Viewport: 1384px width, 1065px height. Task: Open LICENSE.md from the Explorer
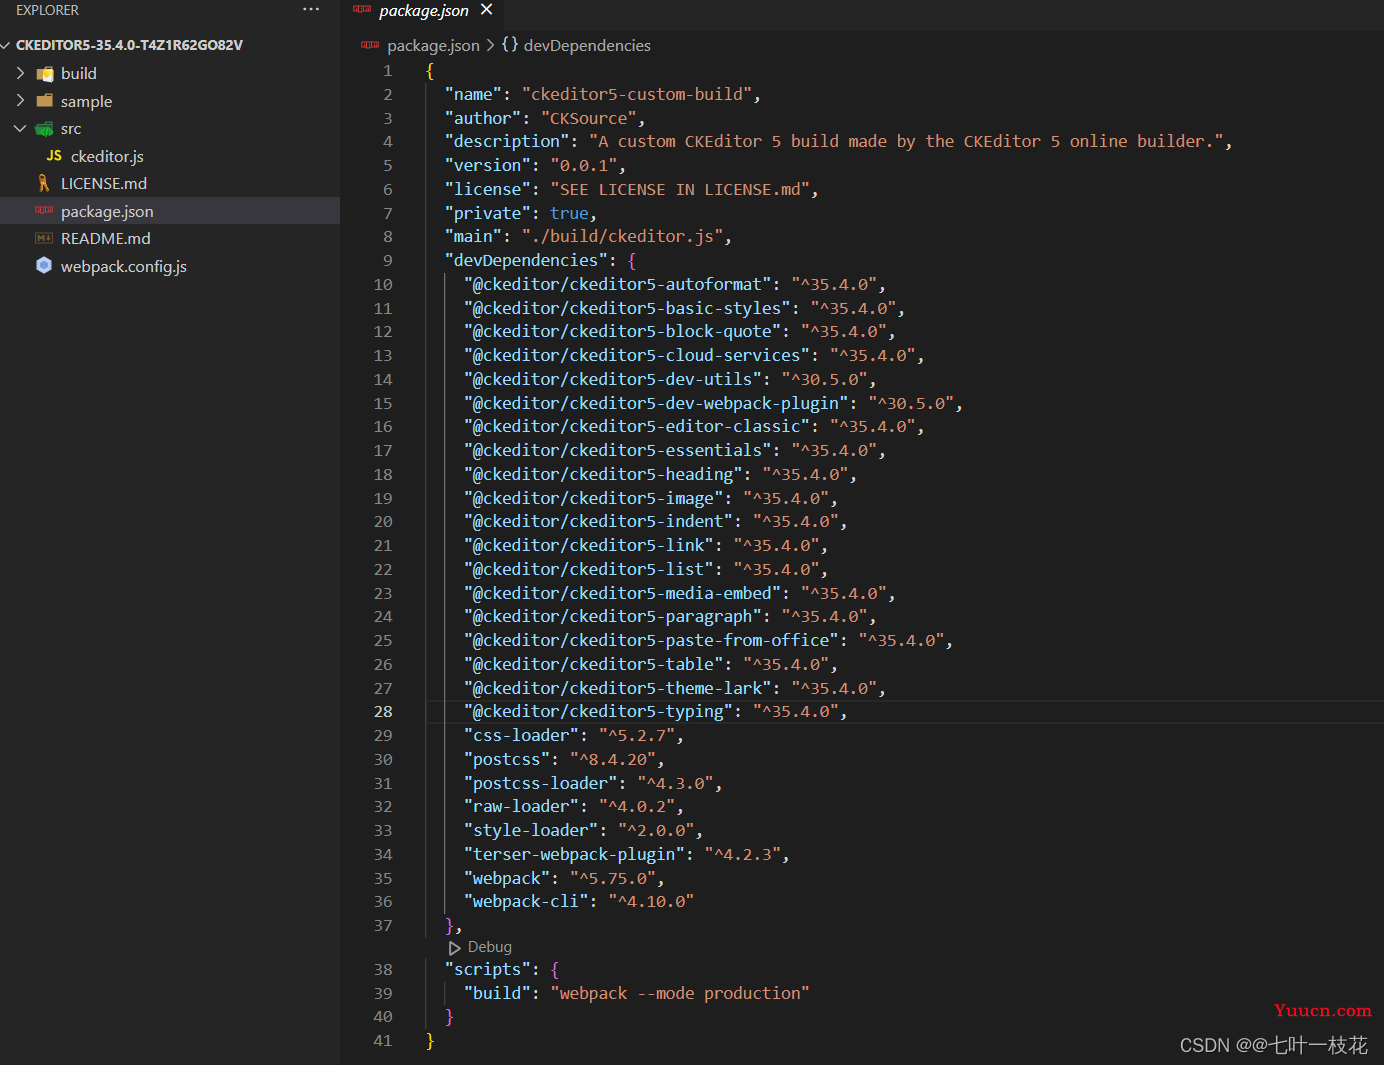tap(104, 183)
